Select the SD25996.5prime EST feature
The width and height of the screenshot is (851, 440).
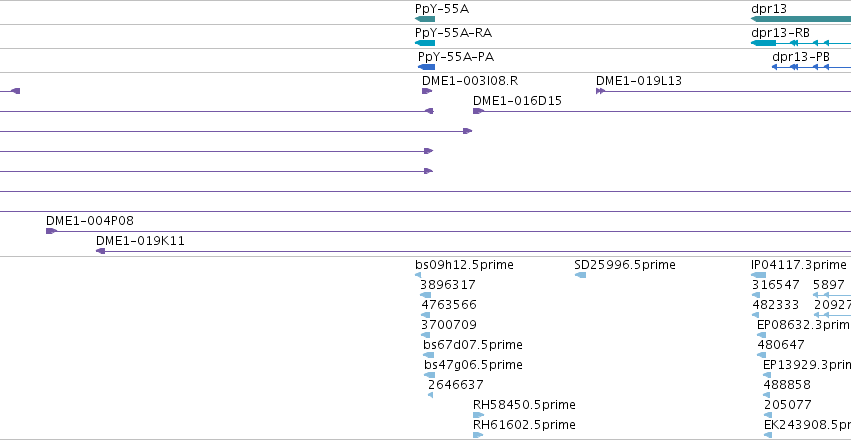click(580, 275)
